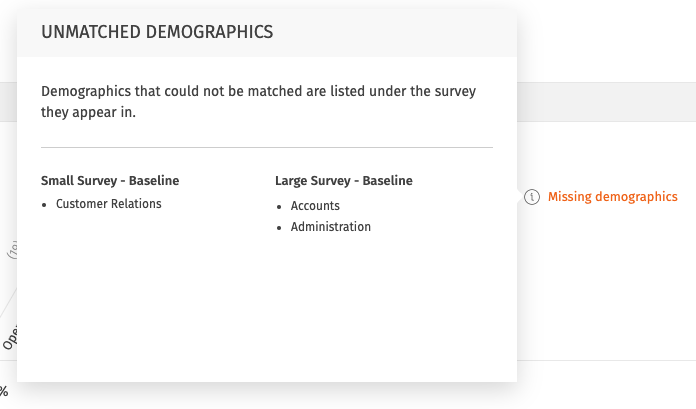
Task: Click the Administration list item
Action: pyautogui.click(x=330, y=227)
